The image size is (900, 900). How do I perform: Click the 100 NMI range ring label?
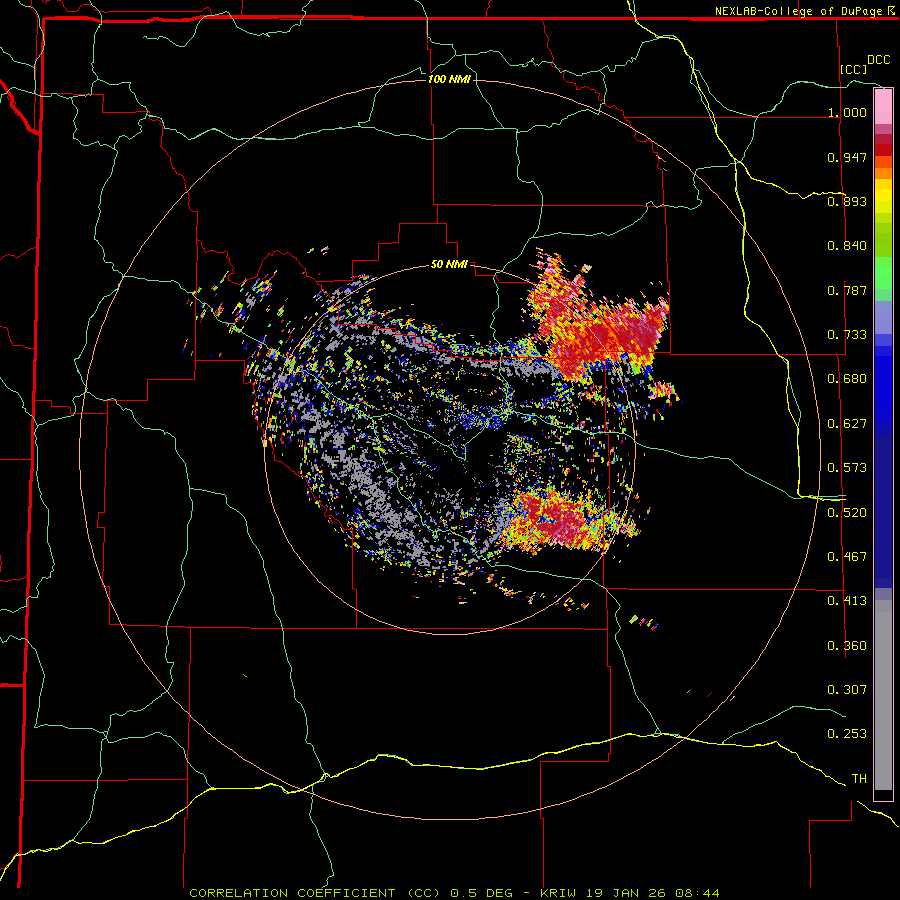click(449, 79)
